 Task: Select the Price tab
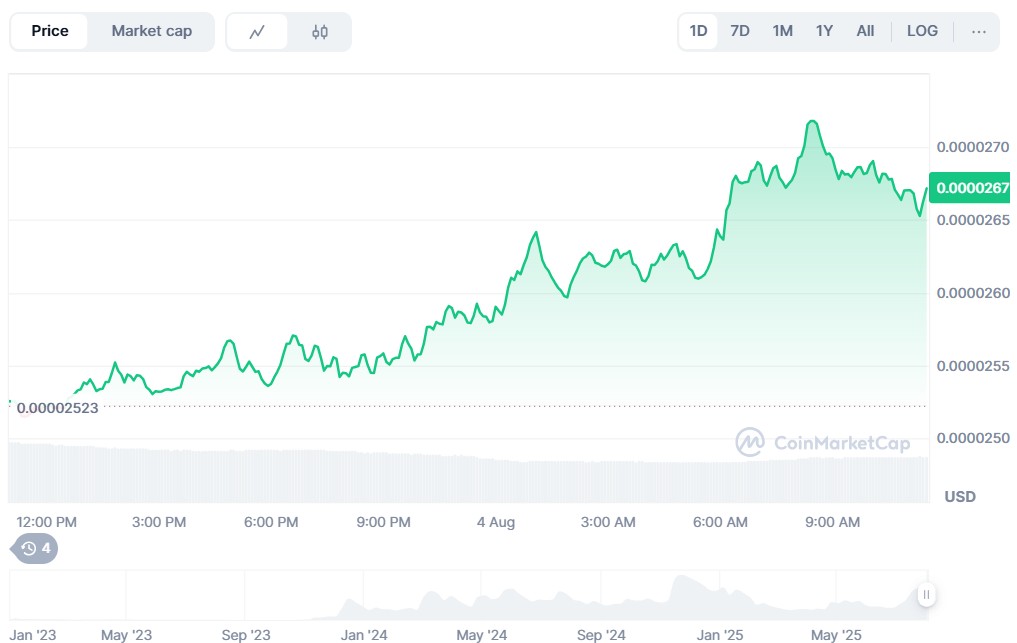[x=50, y=31]
